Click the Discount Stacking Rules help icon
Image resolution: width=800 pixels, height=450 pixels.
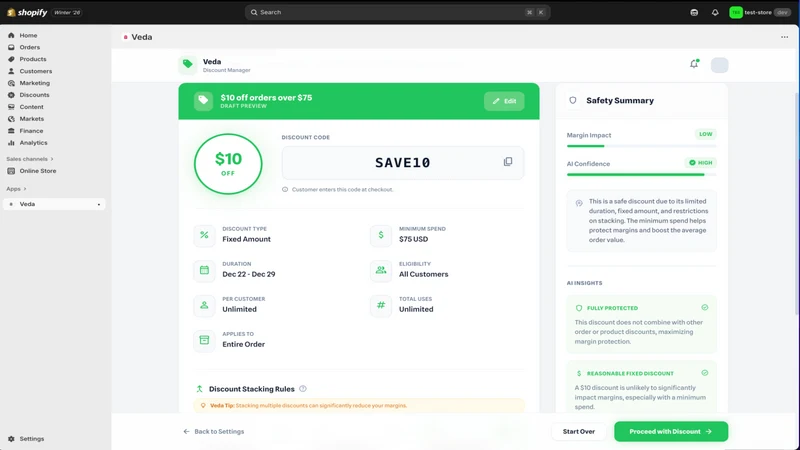[303, 389]
